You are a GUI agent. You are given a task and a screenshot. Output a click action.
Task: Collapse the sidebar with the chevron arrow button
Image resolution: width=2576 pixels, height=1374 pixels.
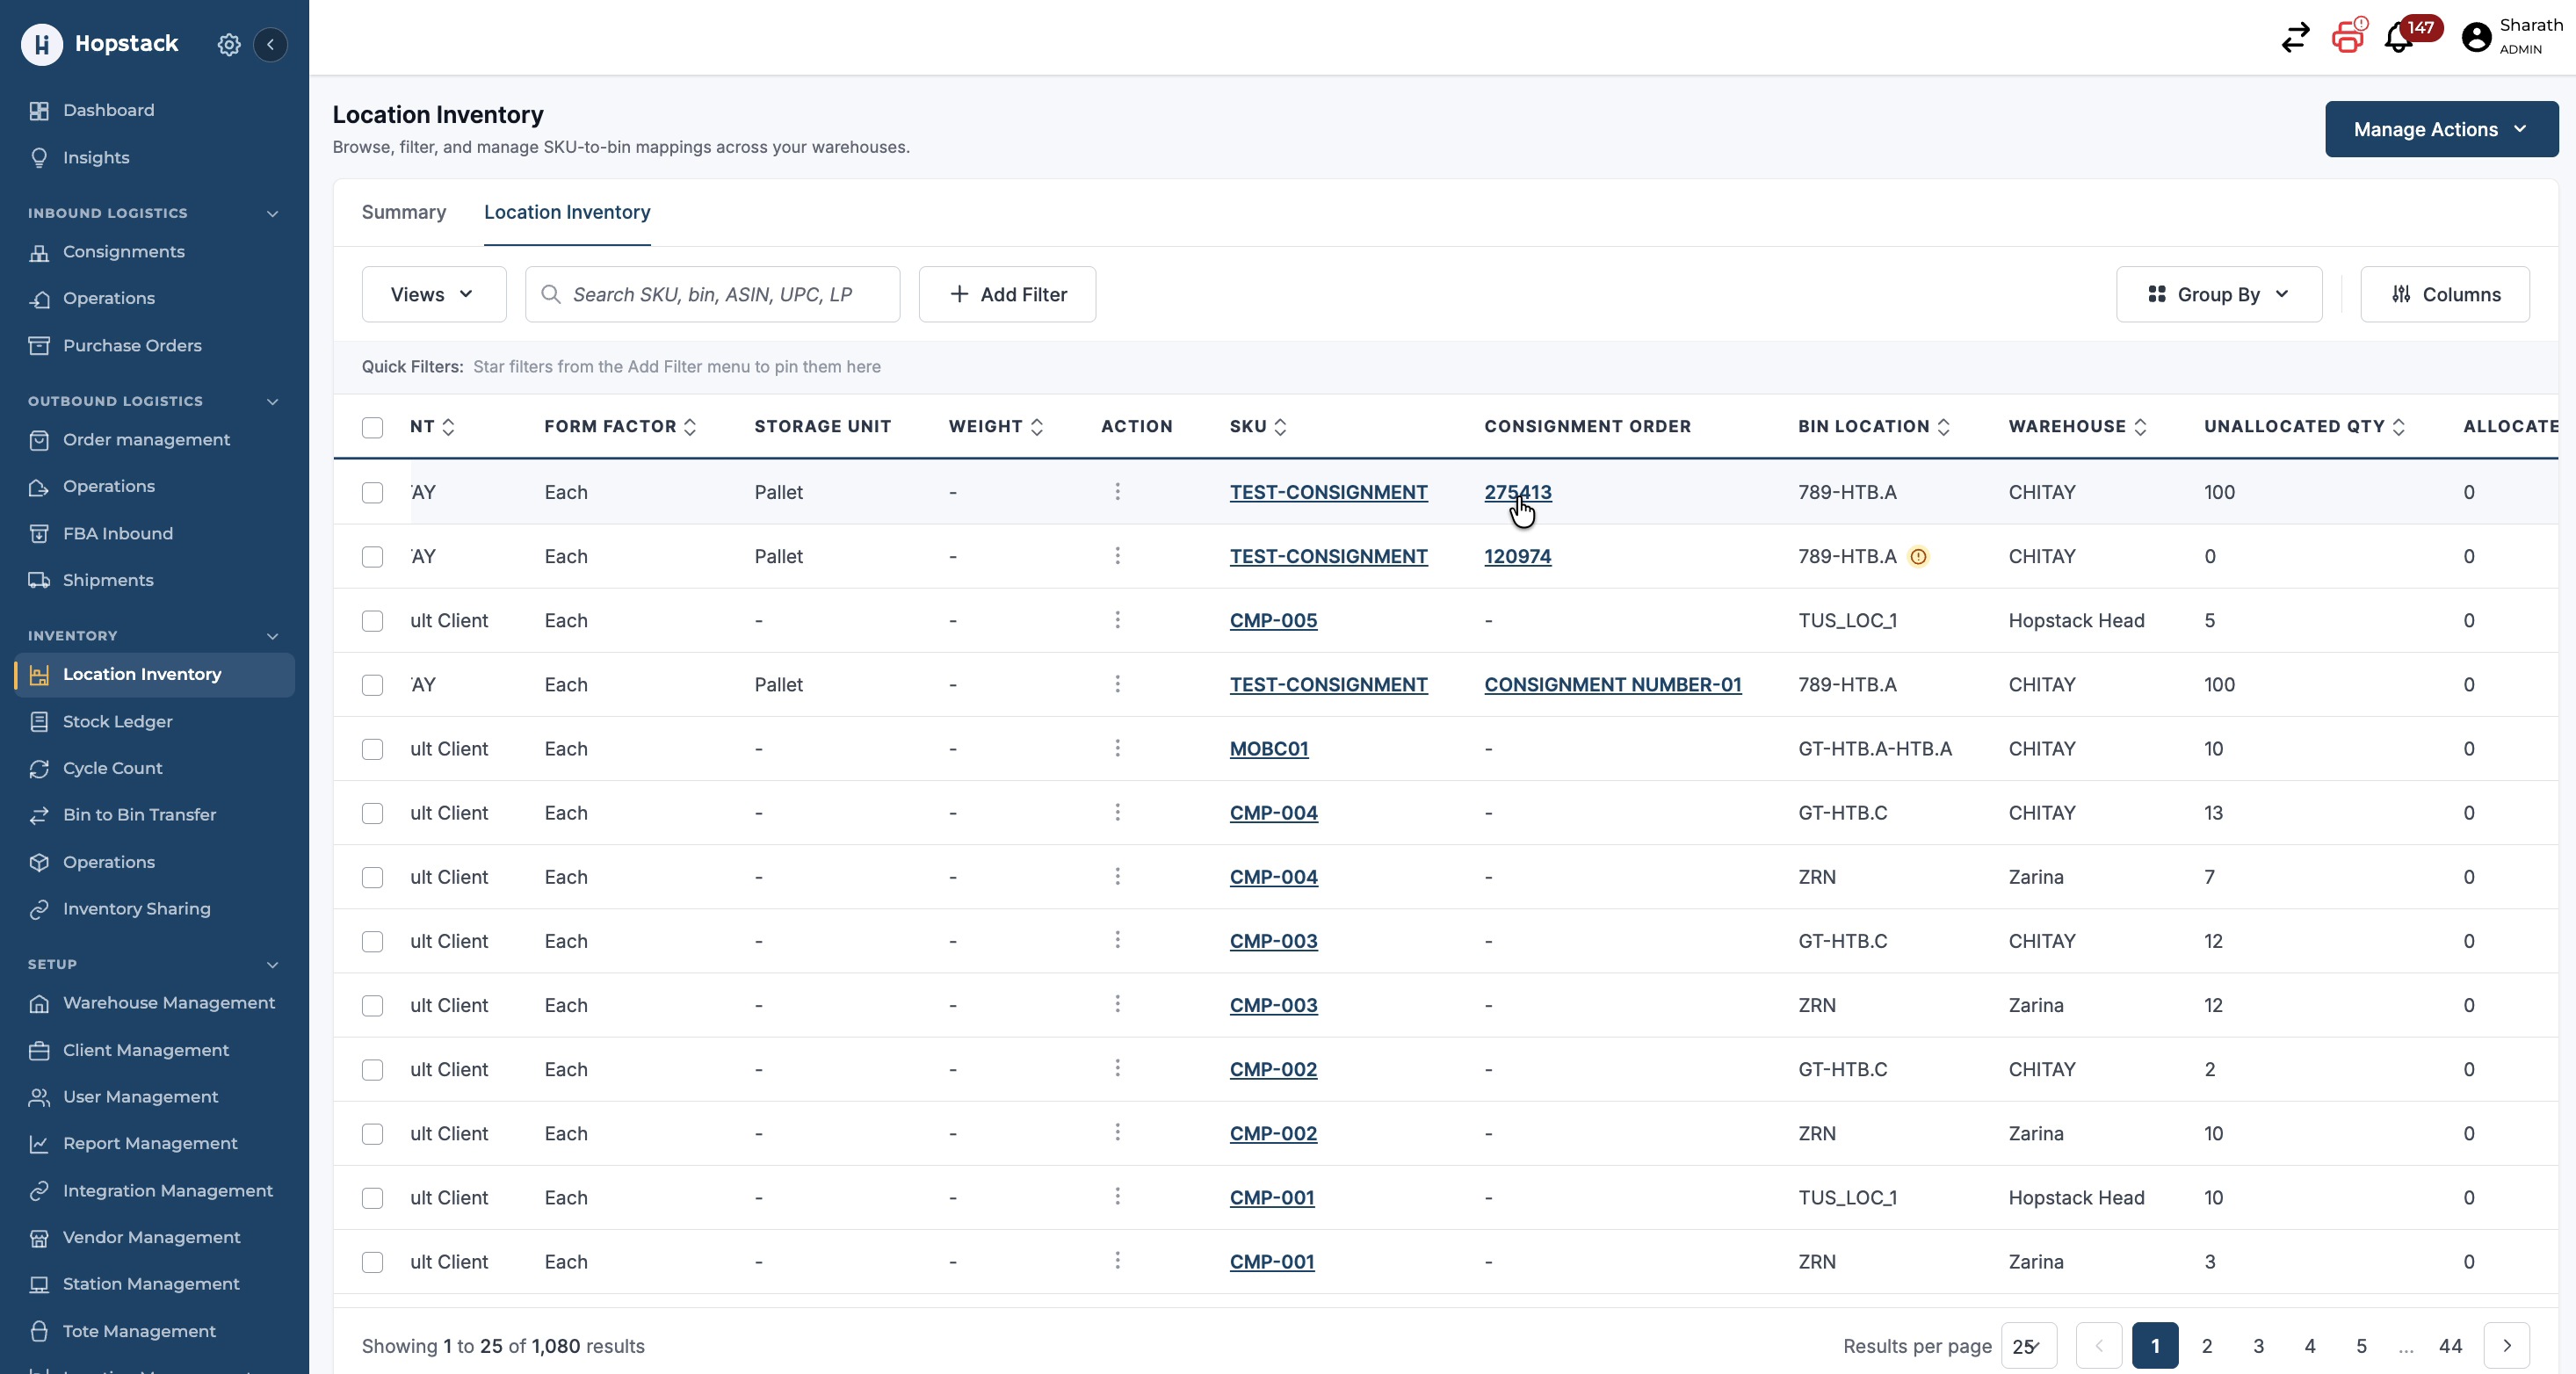[x=270, y=44]
